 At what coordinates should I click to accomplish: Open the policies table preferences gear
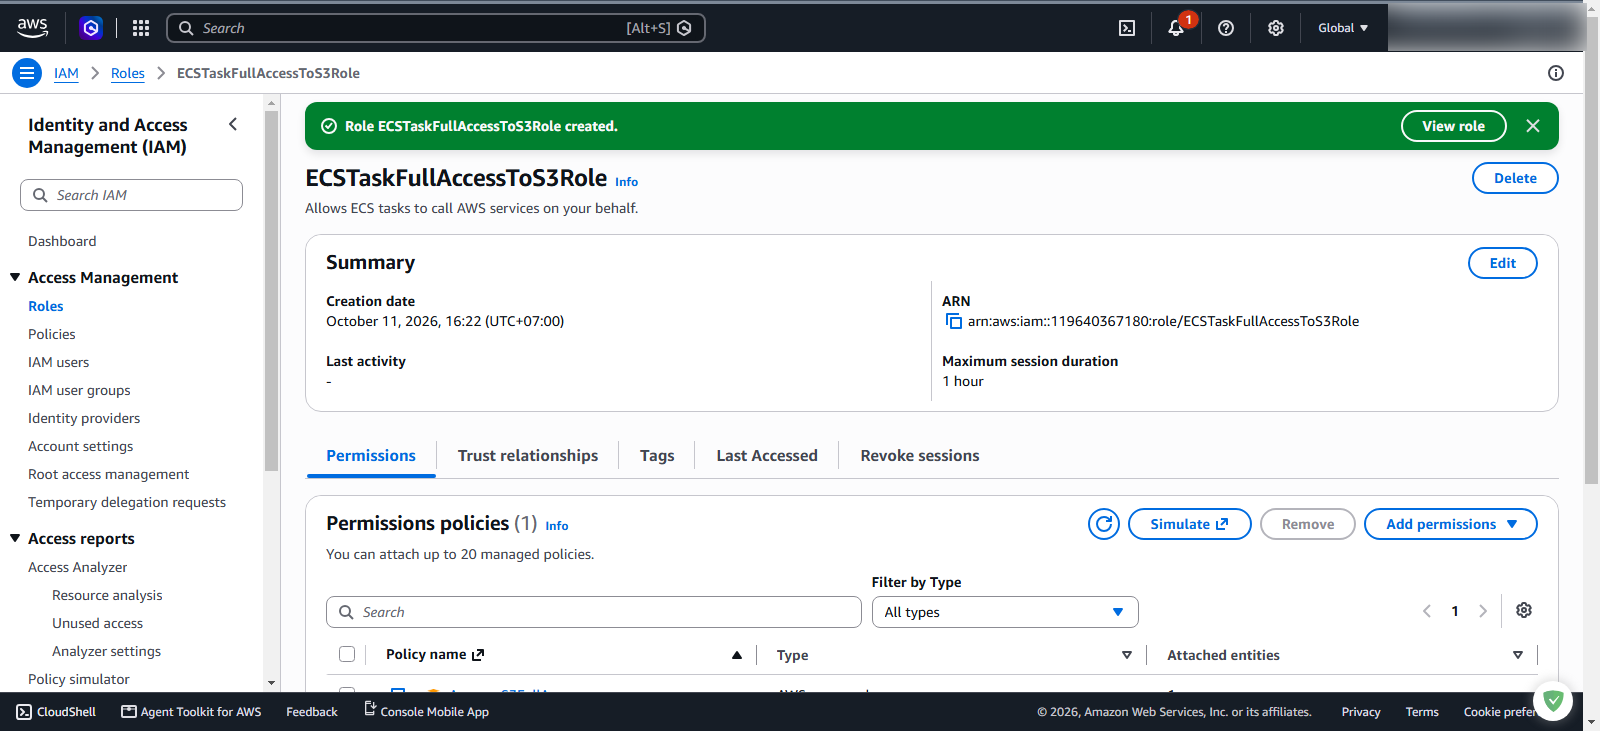point(1524,610)
